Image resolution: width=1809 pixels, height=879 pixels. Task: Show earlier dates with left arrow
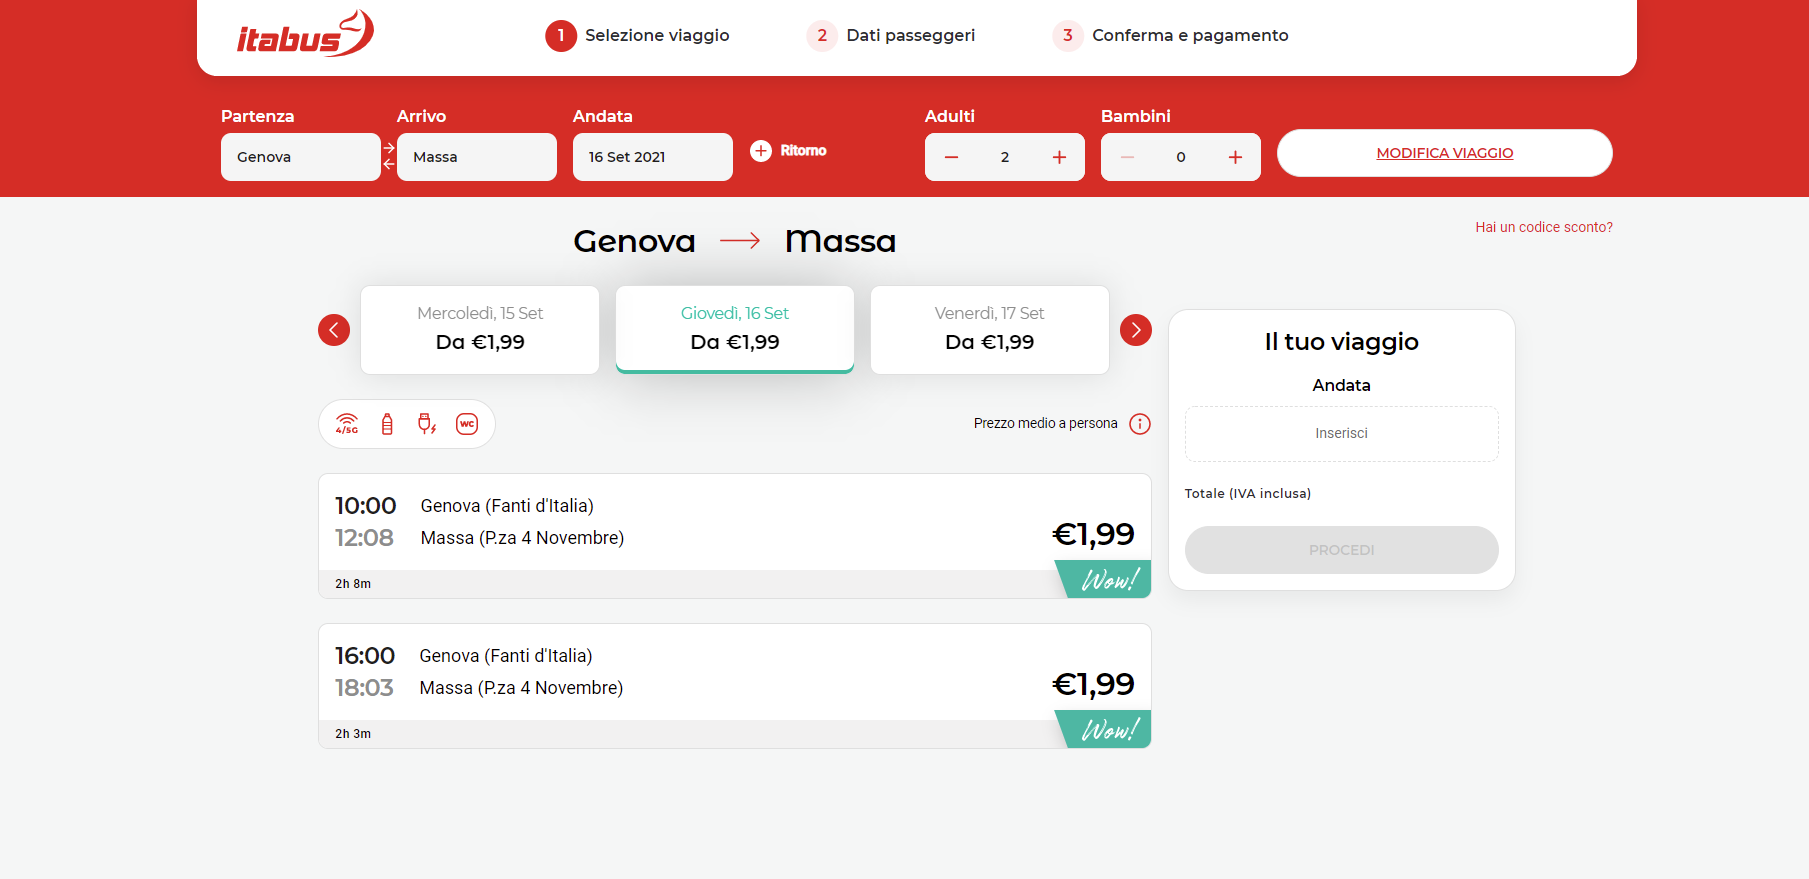point(334,330)
